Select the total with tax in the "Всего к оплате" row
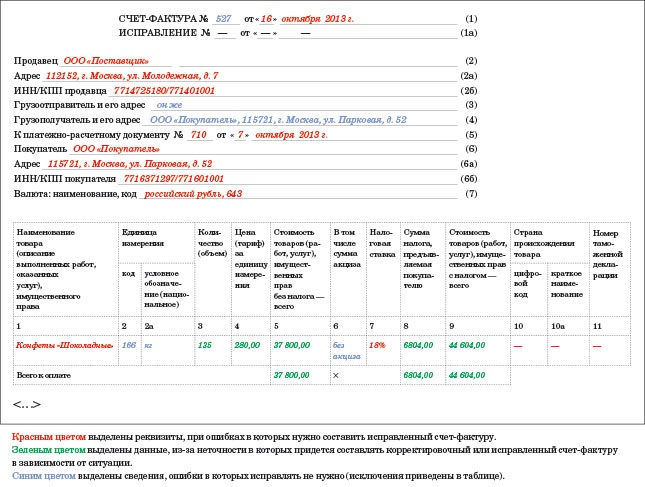 pos(467,374)
